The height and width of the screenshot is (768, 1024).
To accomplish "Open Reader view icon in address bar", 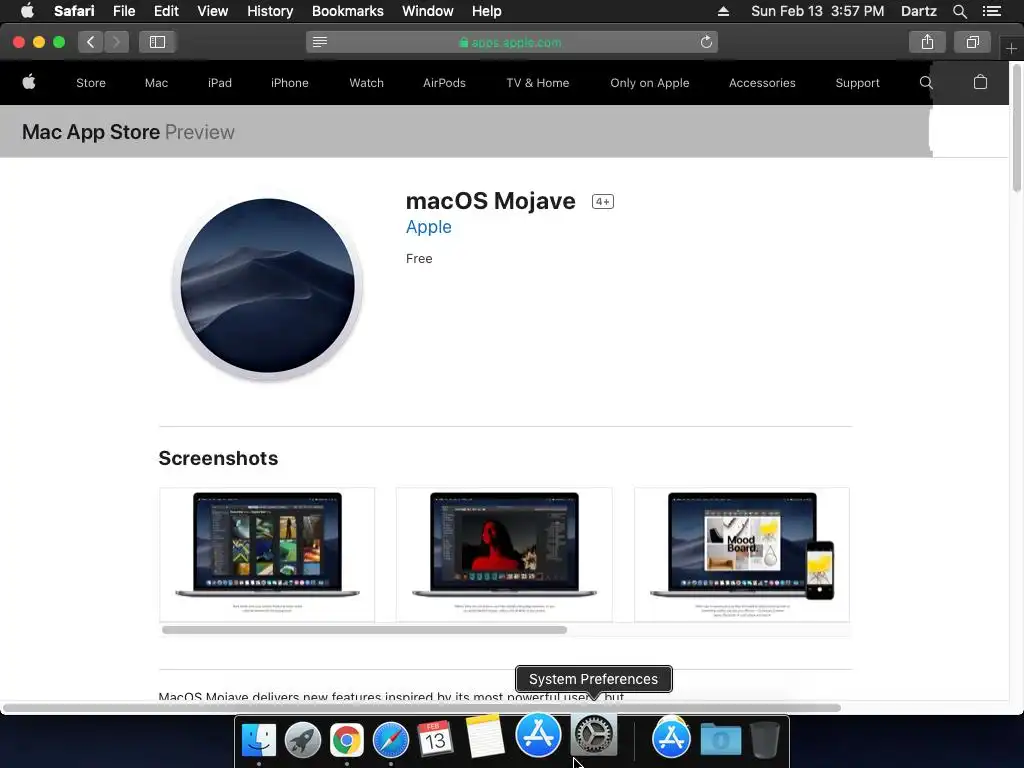I will [320, 42].
